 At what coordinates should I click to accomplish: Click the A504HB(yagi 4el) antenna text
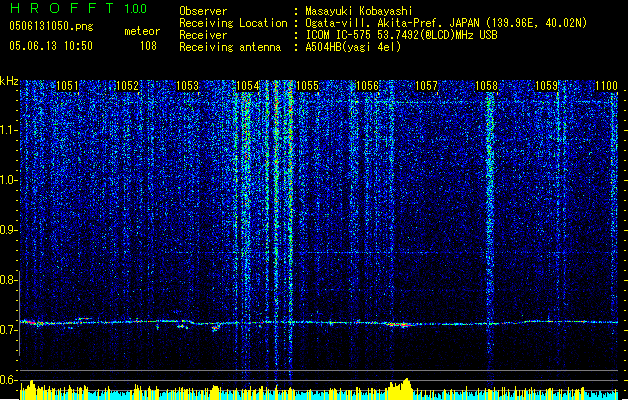click(x=353, y=47)
